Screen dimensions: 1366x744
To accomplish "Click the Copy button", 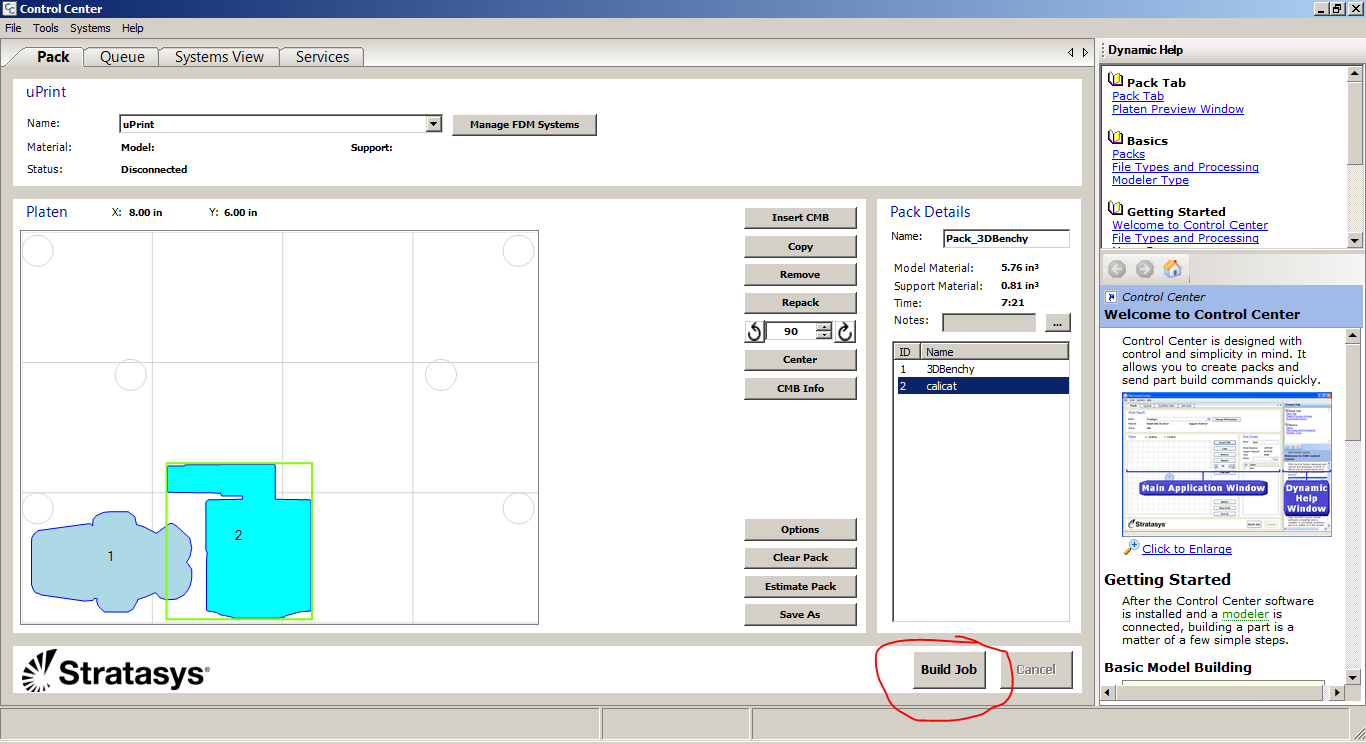I will (800, 246).
